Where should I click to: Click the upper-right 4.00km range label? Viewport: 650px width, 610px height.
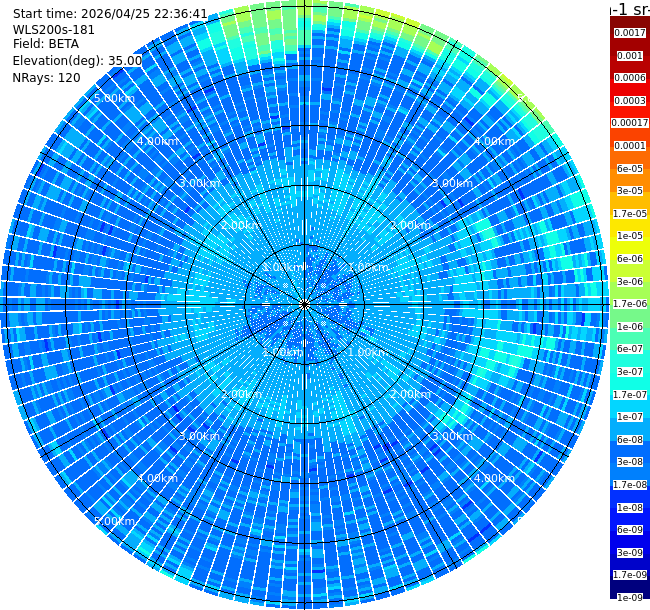tap(494, 141)
